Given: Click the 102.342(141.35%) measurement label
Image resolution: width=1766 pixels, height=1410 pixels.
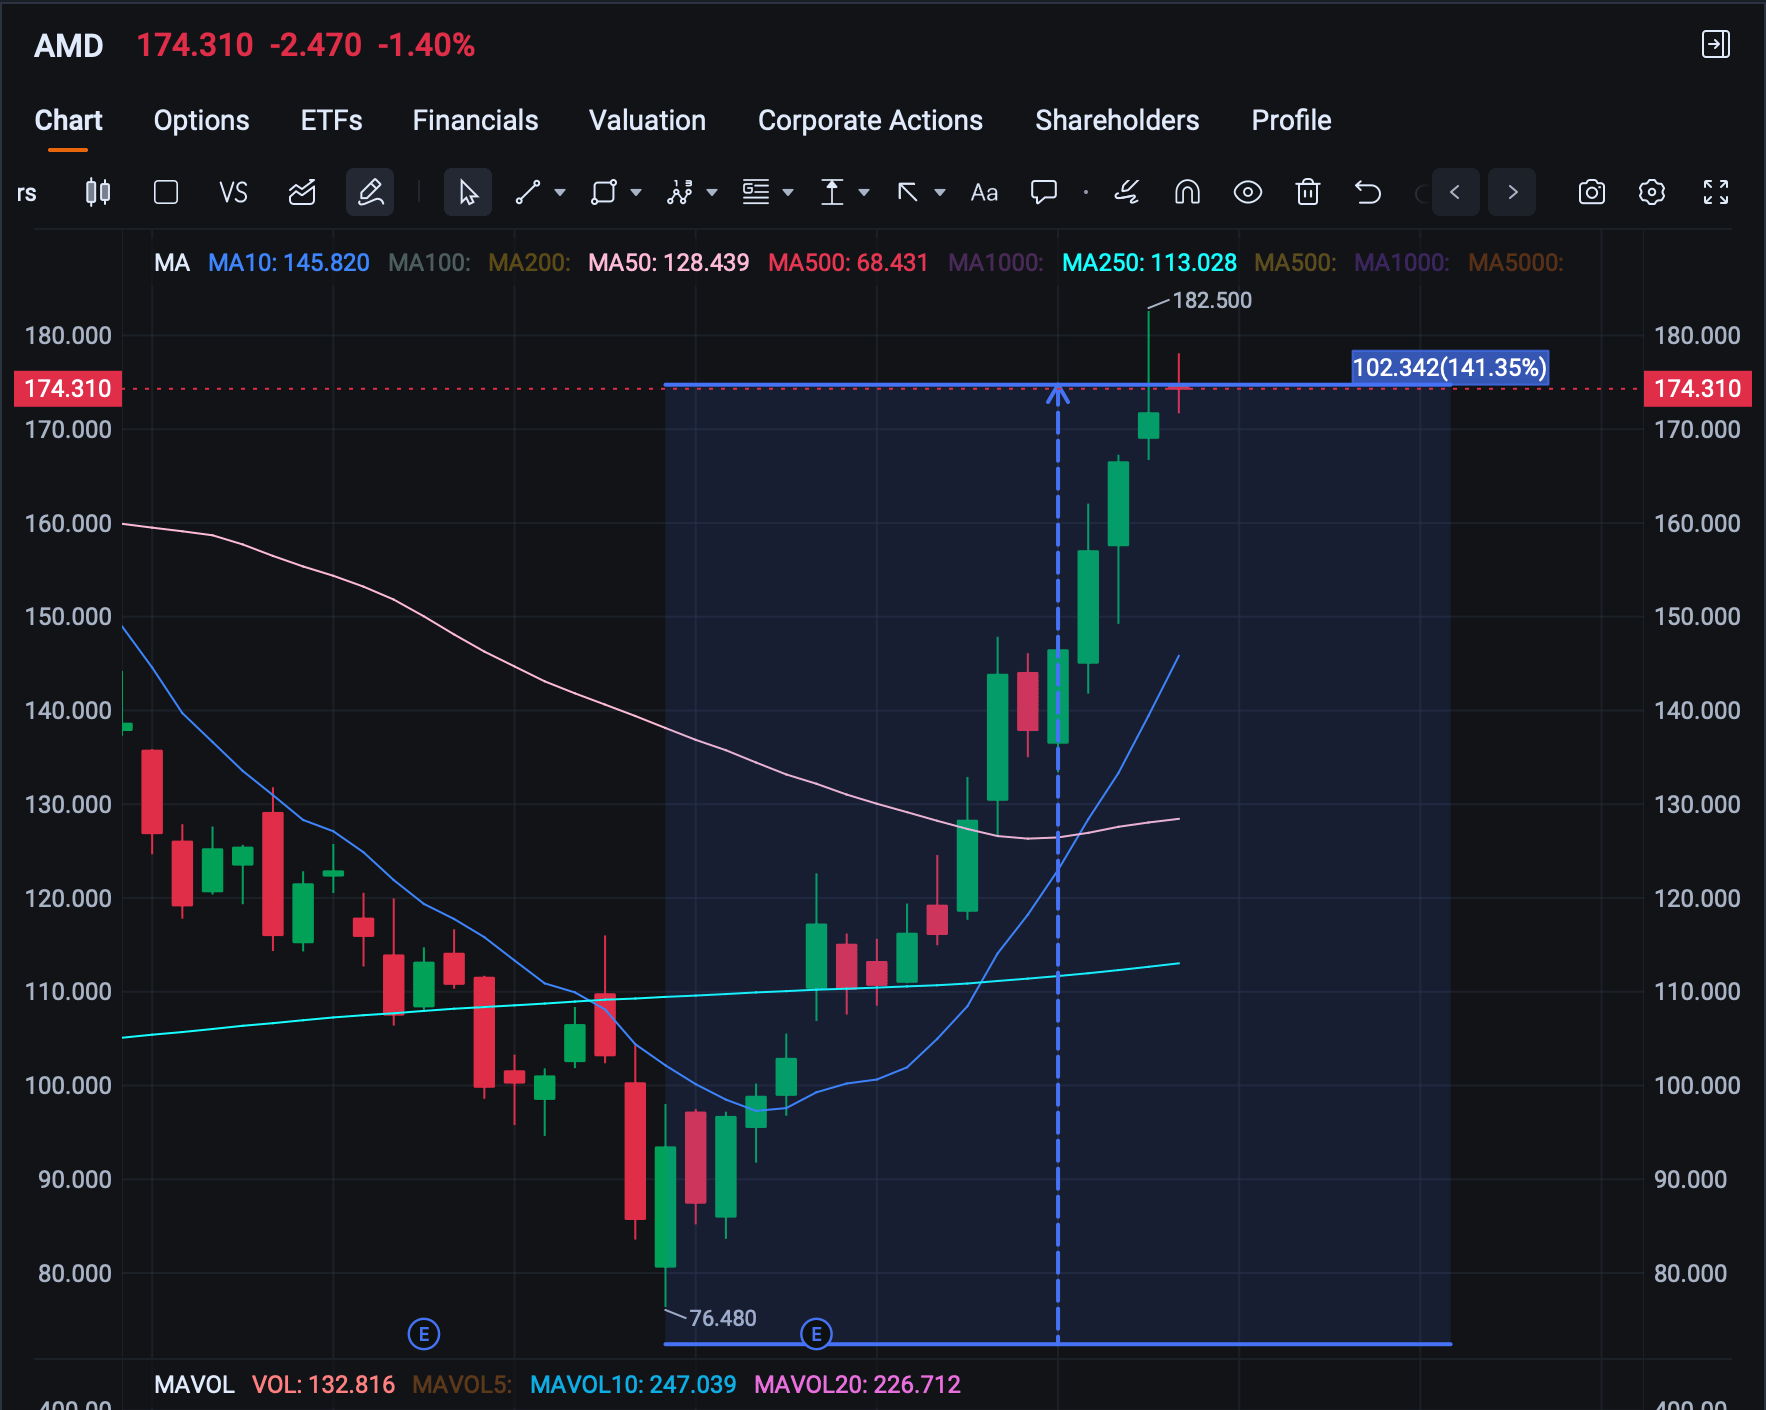Looking at the screenshot, I should click(x=1450, y=367).
